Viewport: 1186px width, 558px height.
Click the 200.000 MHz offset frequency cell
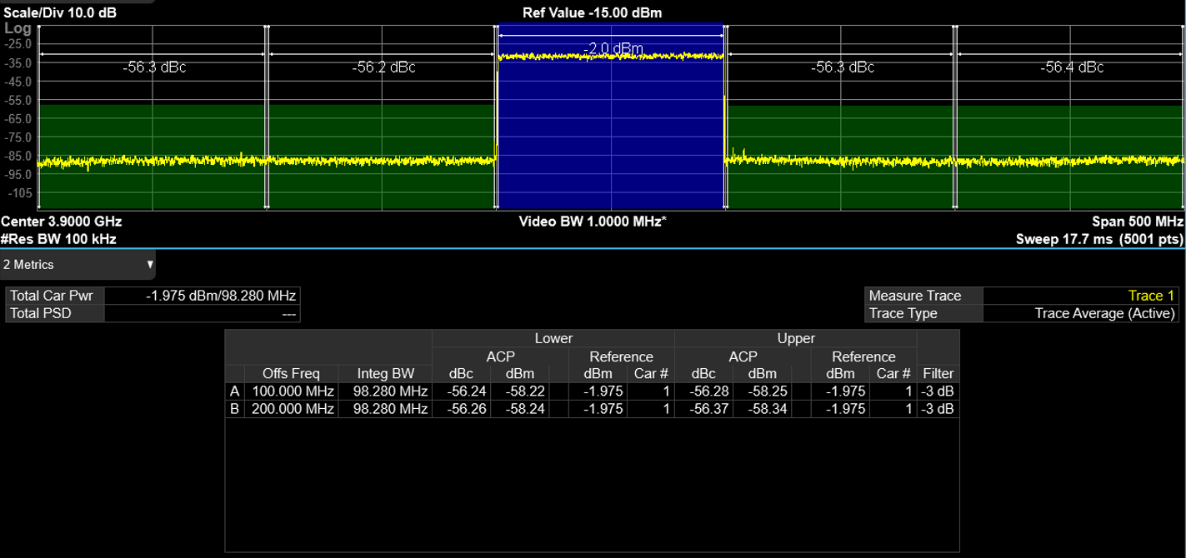[292, 409]
